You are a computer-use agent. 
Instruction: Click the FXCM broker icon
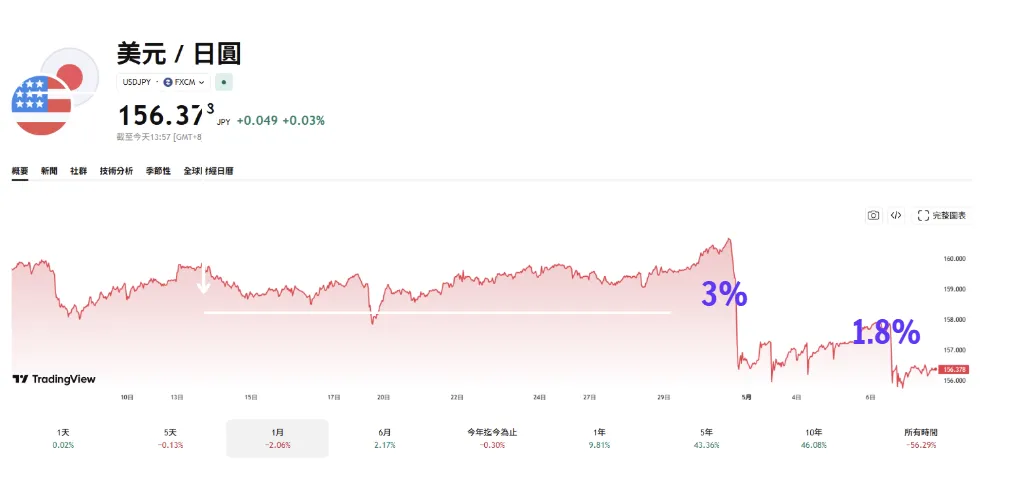point(167,82)
